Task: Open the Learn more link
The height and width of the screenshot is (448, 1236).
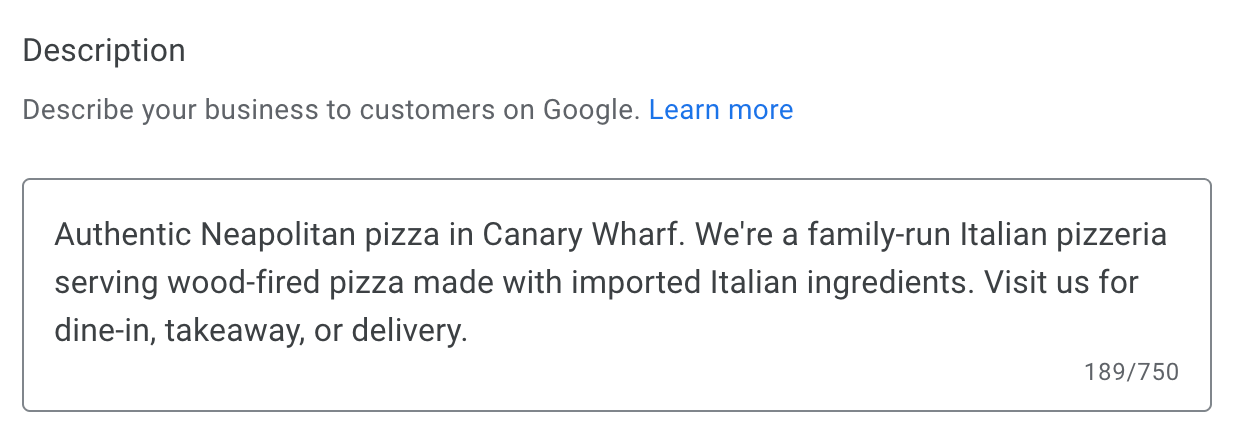Action: click(720, 110)
